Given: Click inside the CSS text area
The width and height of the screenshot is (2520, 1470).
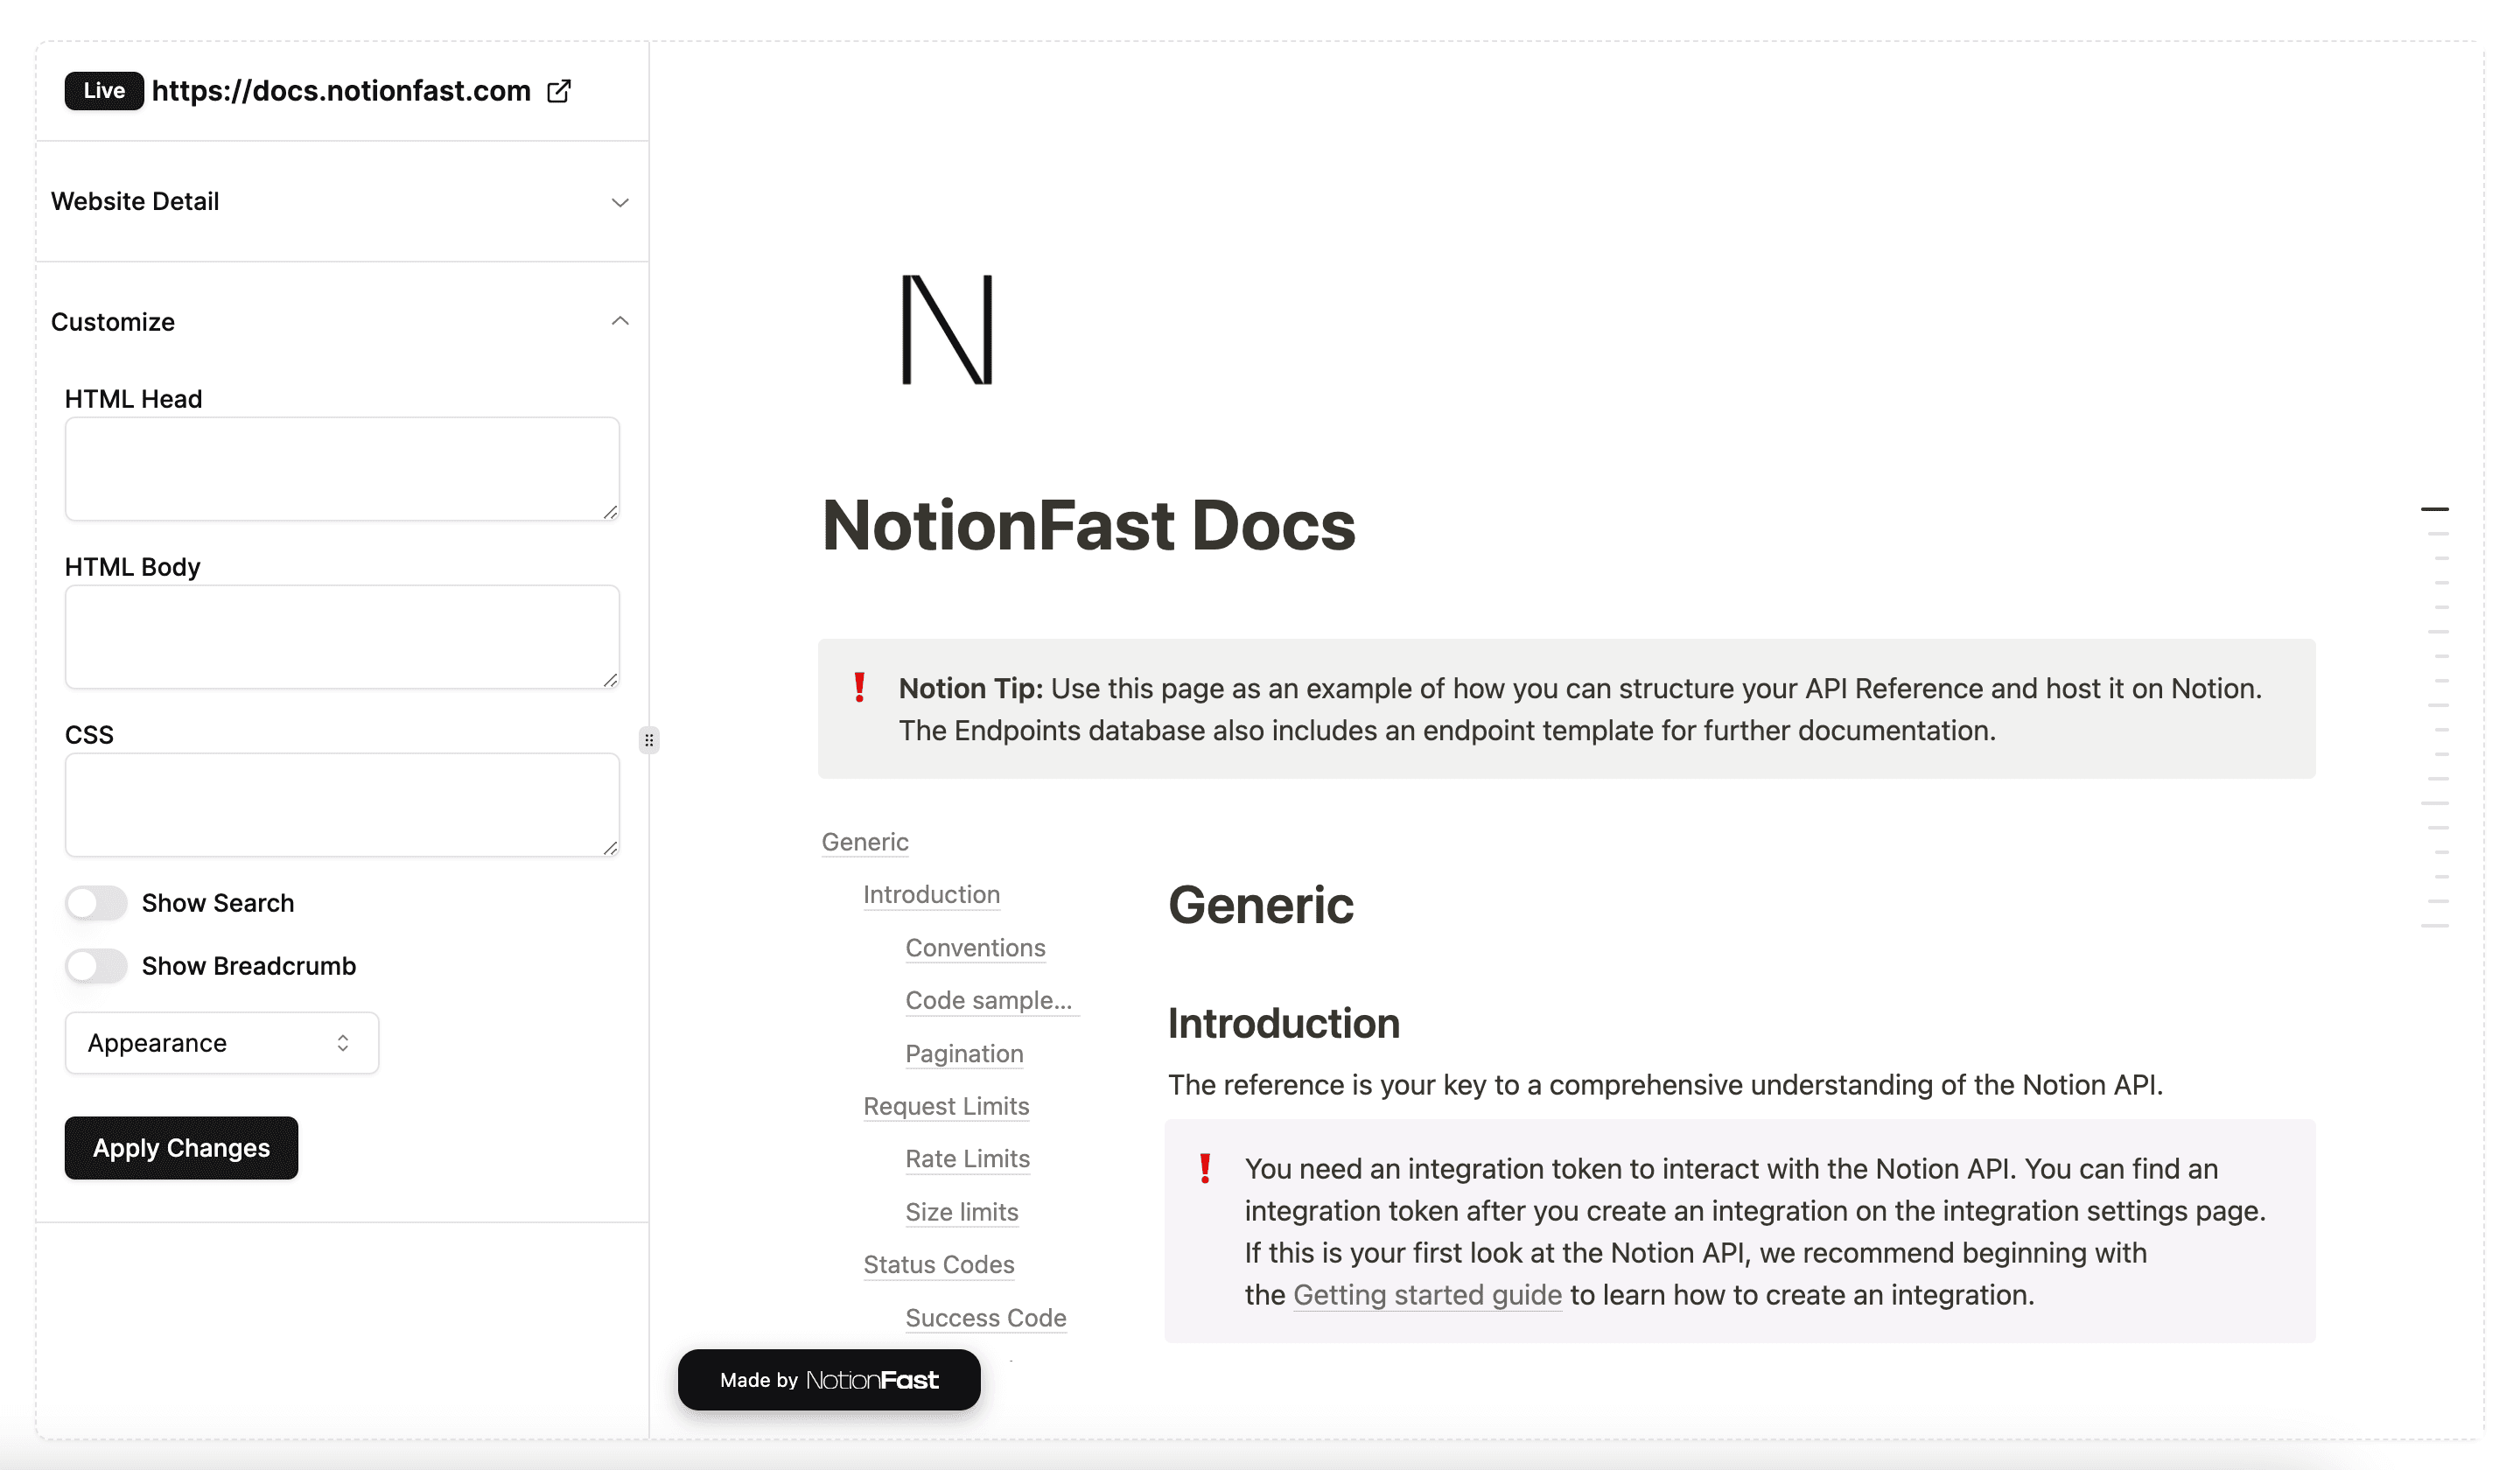Looking at the screenshot, I should pos(342,805).
